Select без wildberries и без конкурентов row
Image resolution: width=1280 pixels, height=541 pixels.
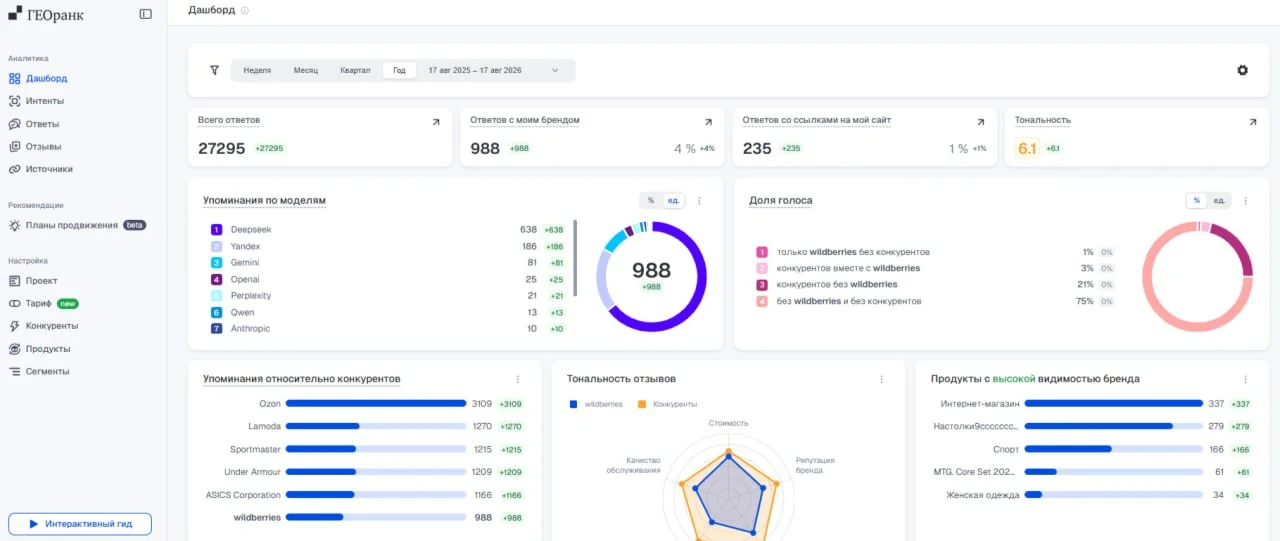click(x=935, y=301)
